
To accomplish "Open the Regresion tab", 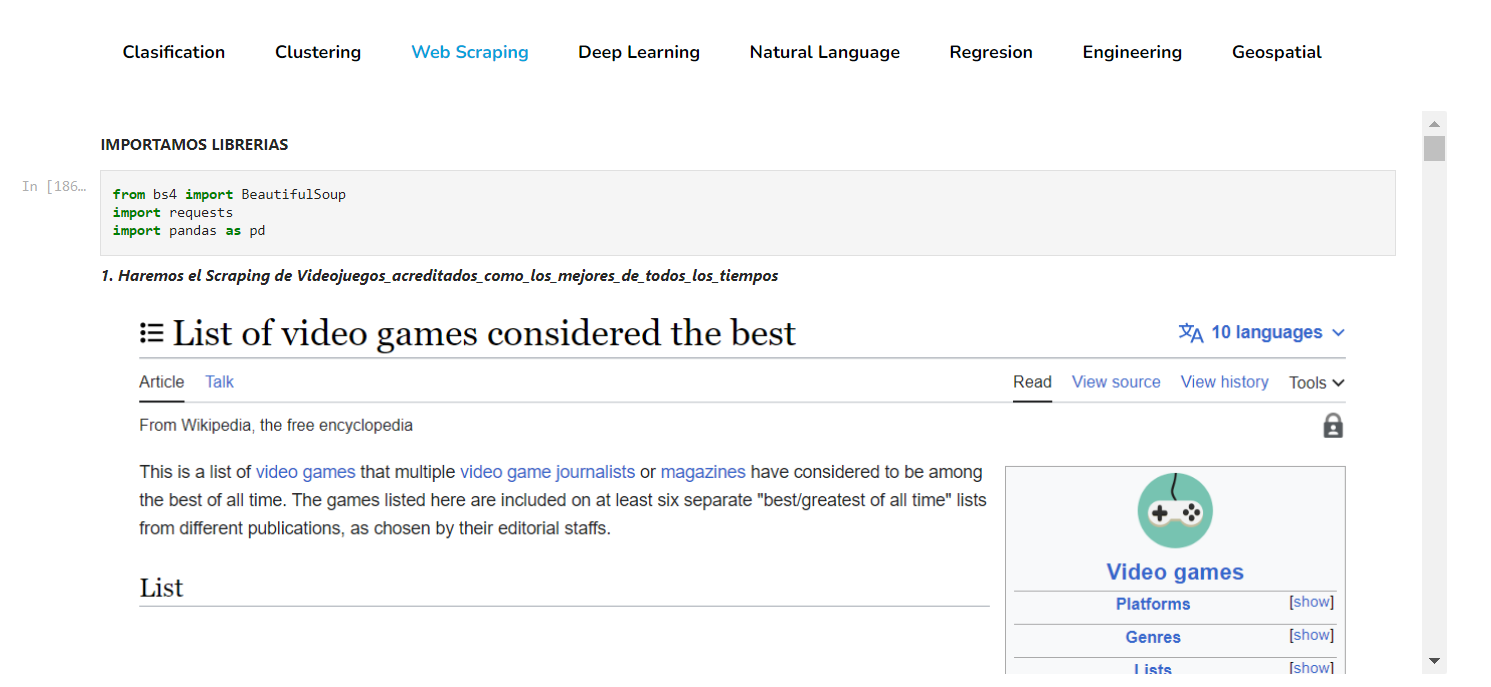I will click(x=991, y=52).
